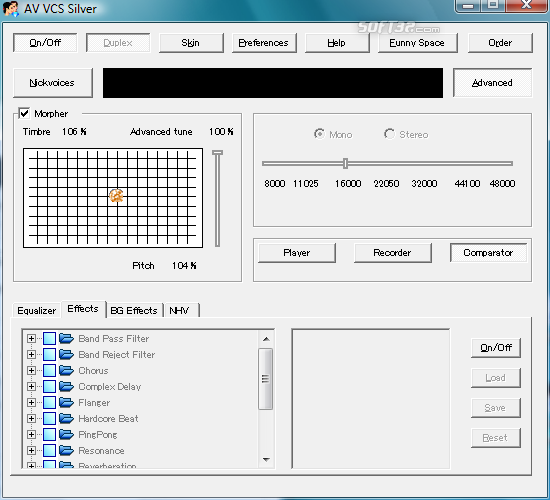Click the Reset button
This screenshot has width=550, height=500.
click(x=496, y=438)
